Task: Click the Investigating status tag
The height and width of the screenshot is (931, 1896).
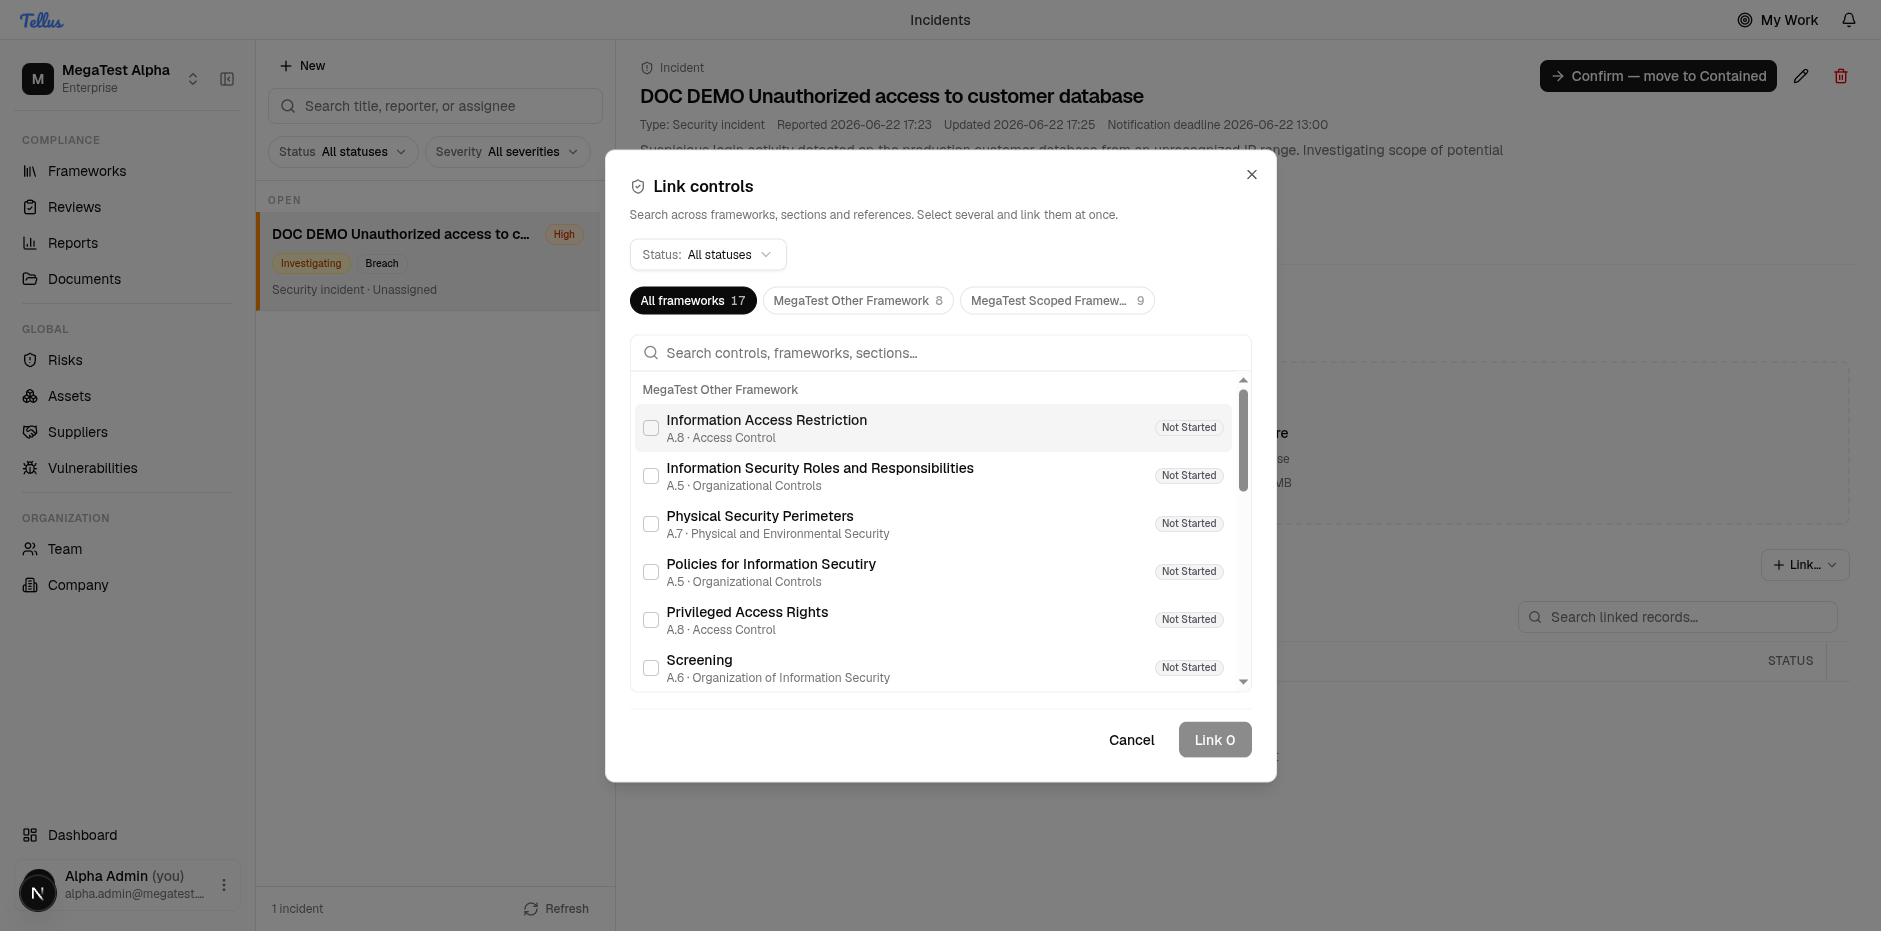Action: click(311, 264)
